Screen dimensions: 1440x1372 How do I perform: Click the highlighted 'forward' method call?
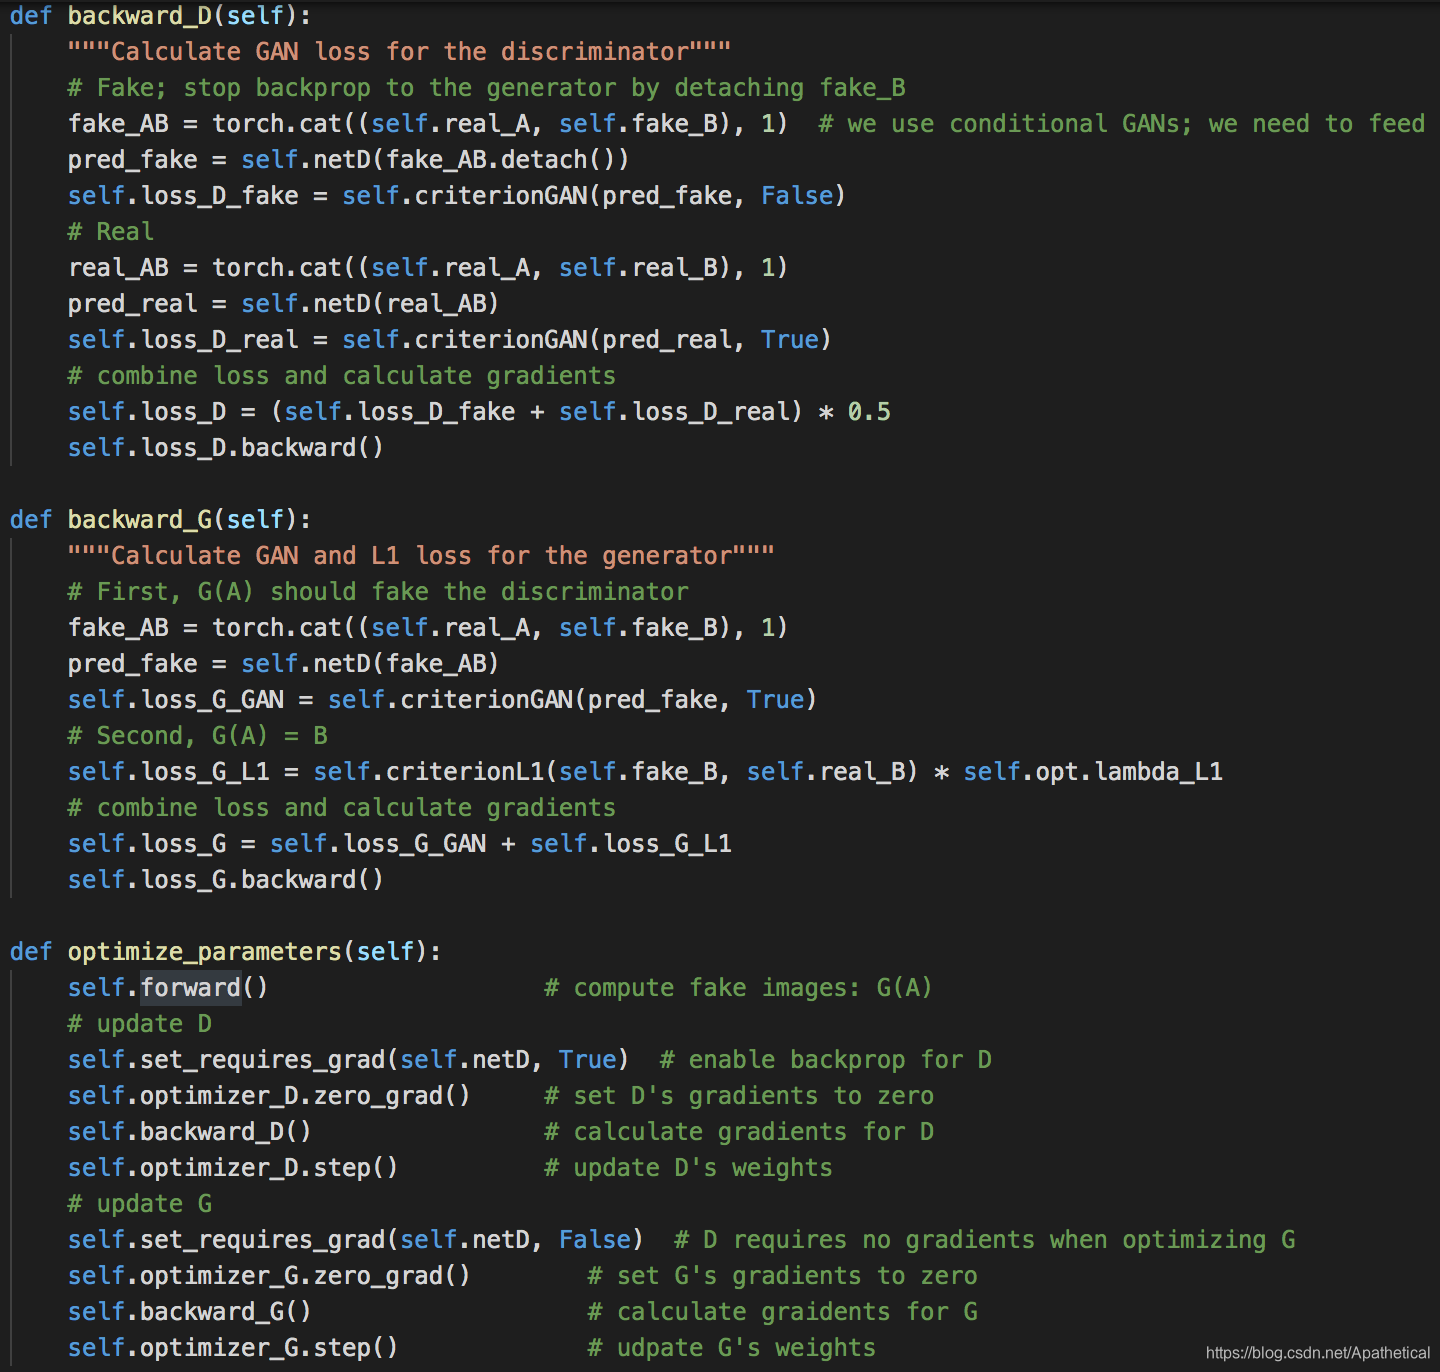[x=191, y=988]
